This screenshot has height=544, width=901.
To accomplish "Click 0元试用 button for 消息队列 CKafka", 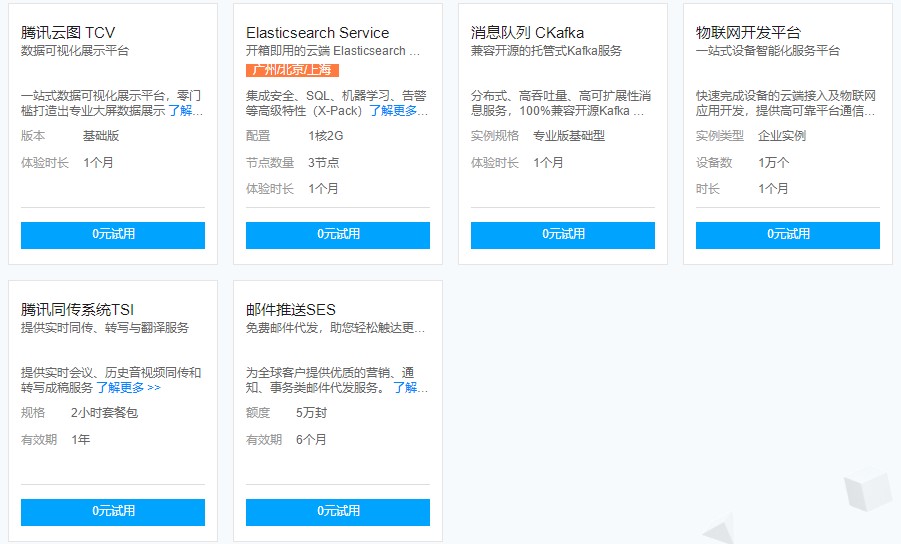I will [x=563, y=235].
